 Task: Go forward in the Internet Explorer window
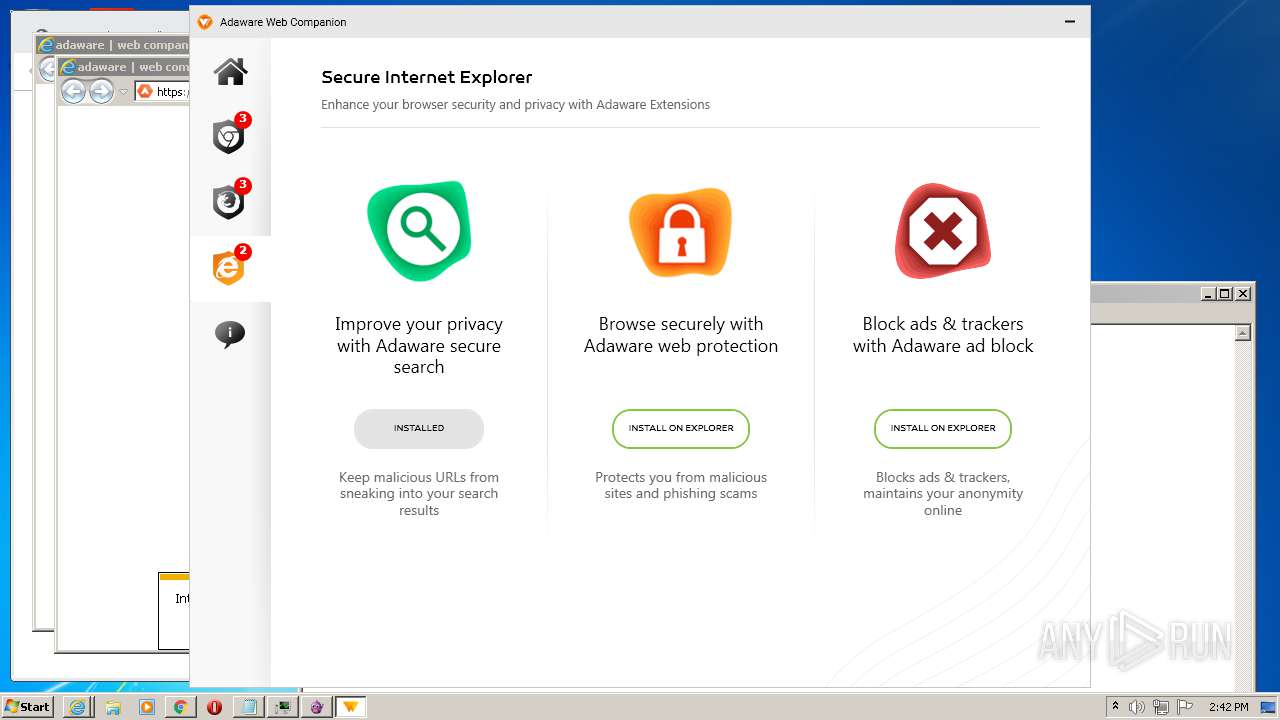click(101, 92)
